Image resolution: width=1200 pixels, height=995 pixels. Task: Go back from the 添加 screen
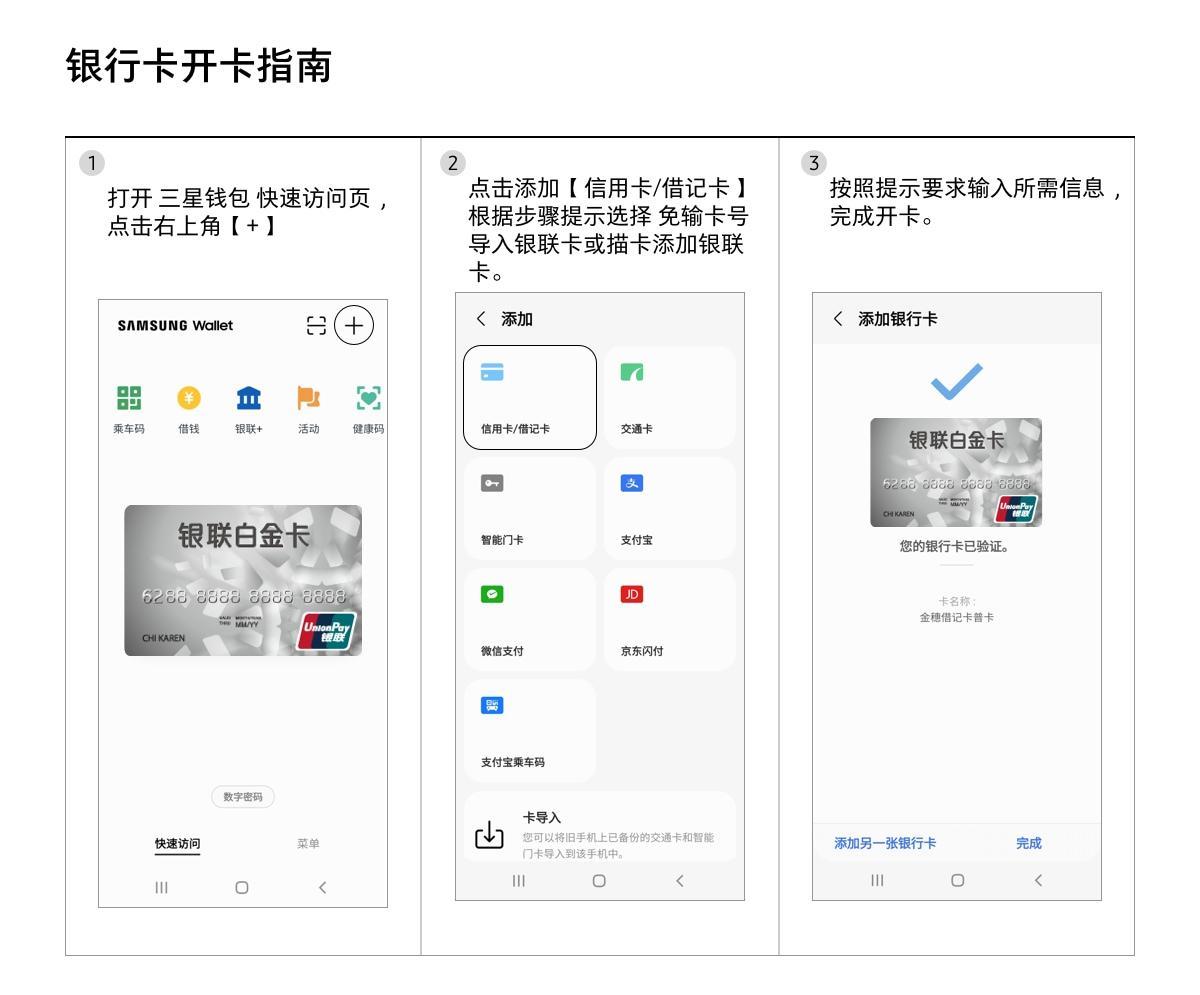click(480, 319)
